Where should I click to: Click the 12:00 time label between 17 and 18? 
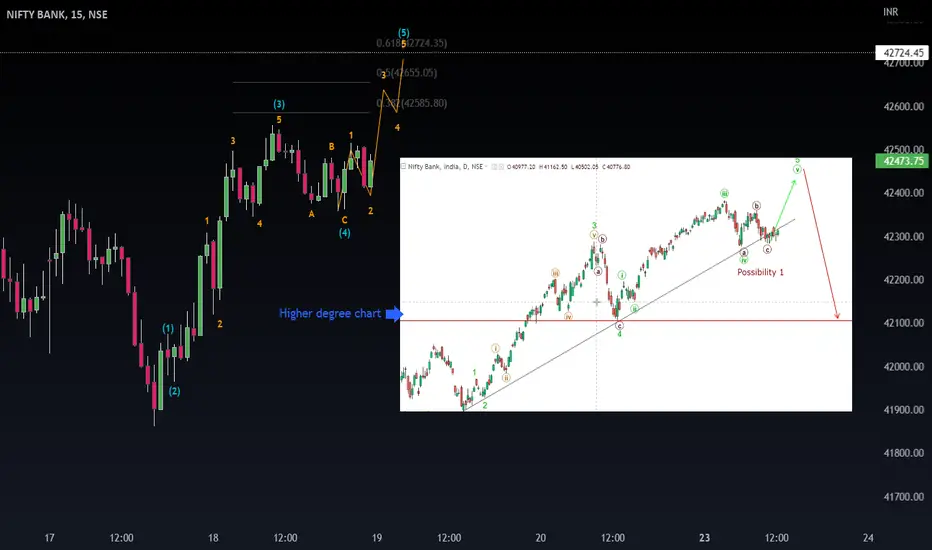[x=121, y=538]
